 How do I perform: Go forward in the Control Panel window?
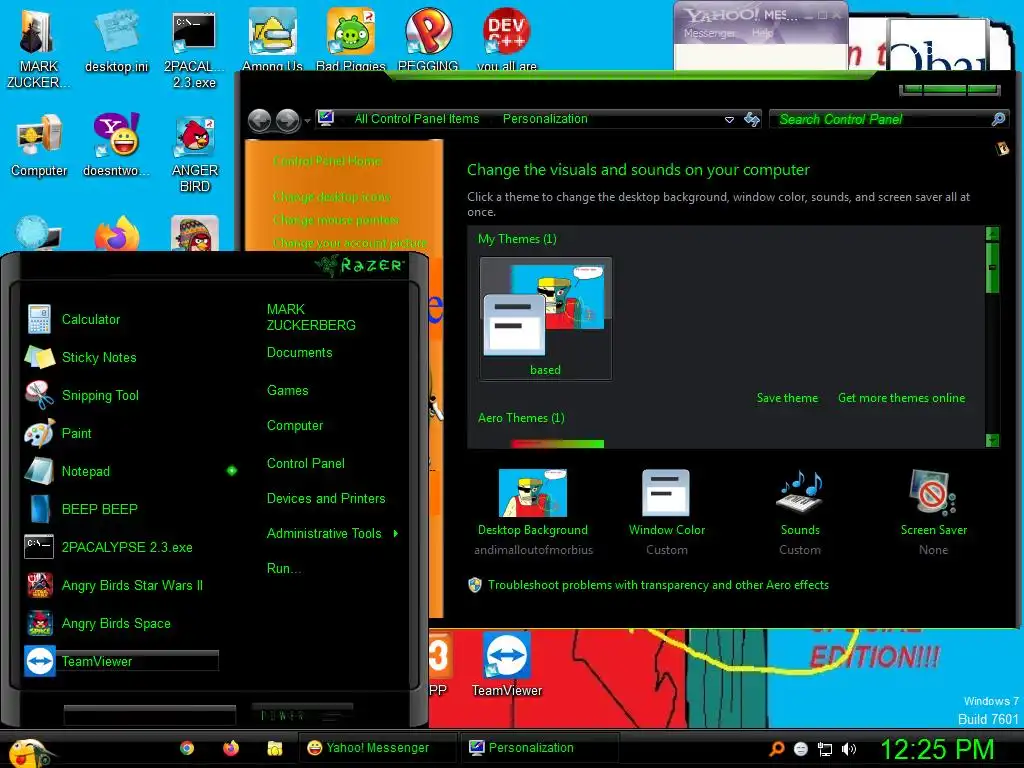[x=287, y=120]
